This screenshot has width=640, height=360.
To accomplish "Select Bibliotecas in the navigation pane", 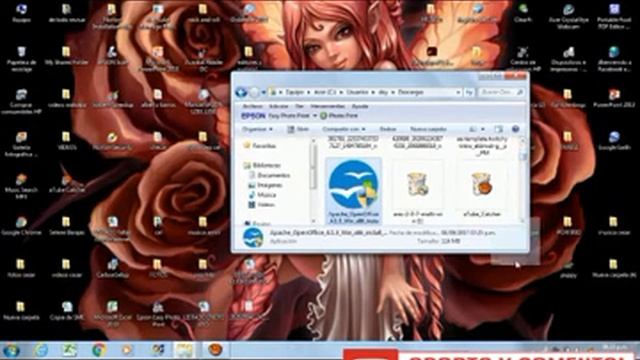I will pos(262,165).
